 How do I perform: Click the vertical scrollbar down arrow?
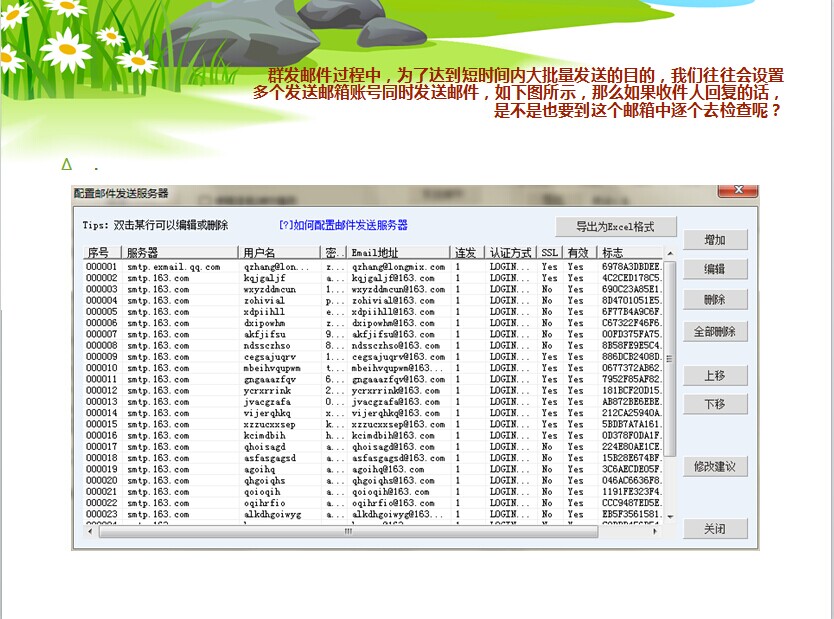click(x=670, y=516)
